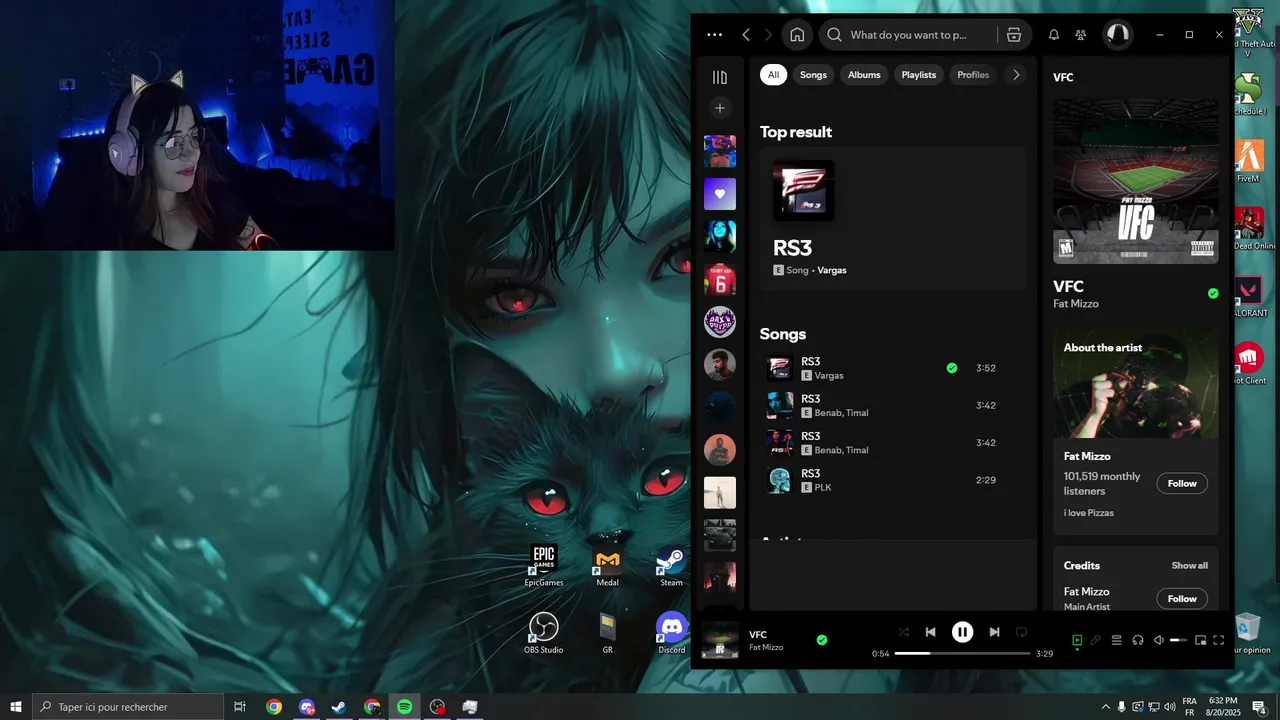Show hidden tray icons chevron
This screenshot has width=1280, height=720.
pos(1105,707)
